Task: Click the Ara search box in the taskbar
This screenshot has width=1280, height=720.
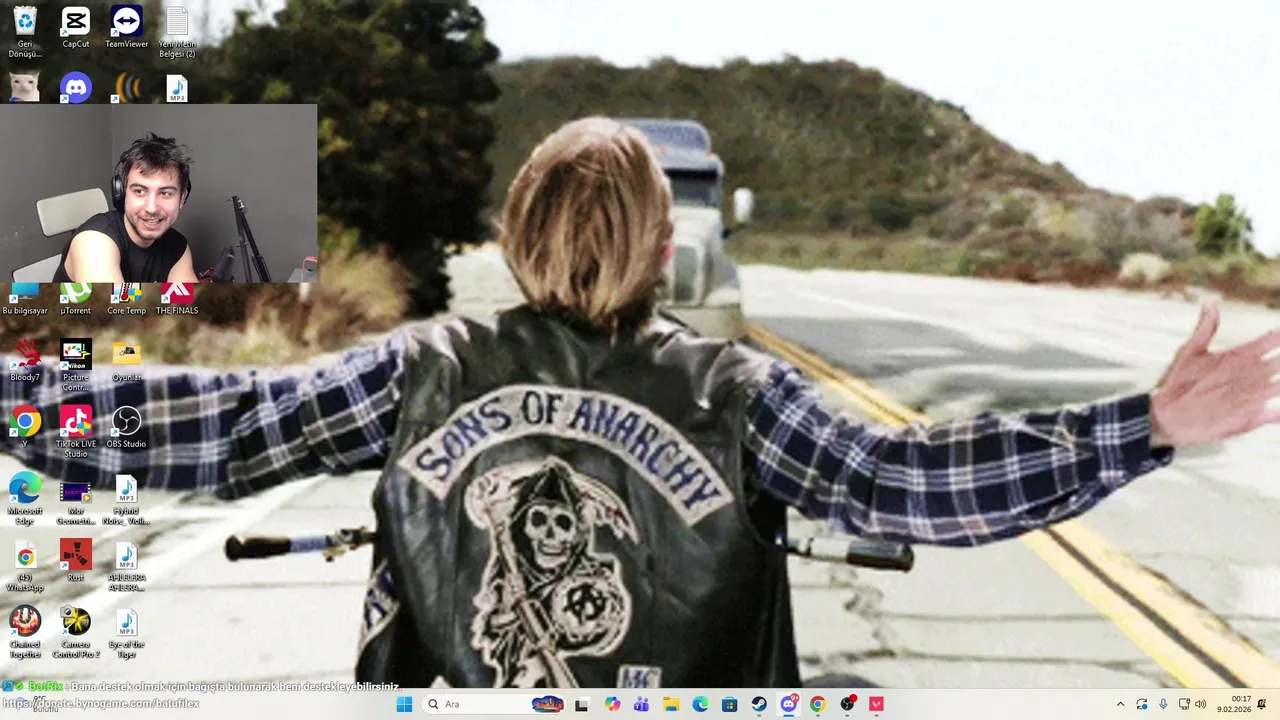Action: pos(494,704)
